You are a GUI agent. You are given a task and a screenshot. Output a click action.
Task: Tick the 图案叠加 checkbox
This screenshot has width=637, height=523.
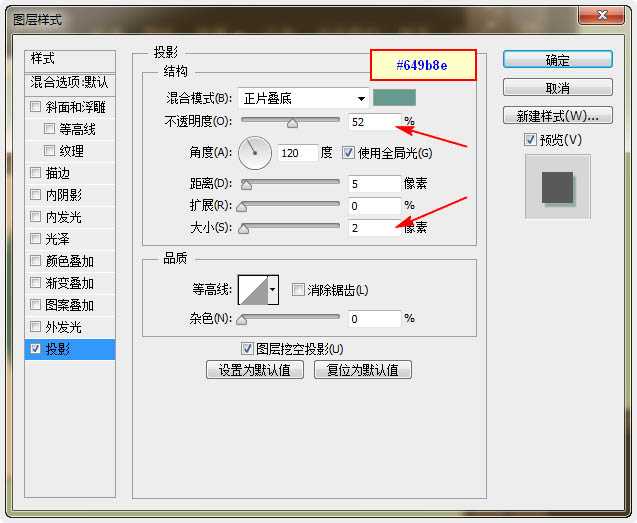(36, 304)
